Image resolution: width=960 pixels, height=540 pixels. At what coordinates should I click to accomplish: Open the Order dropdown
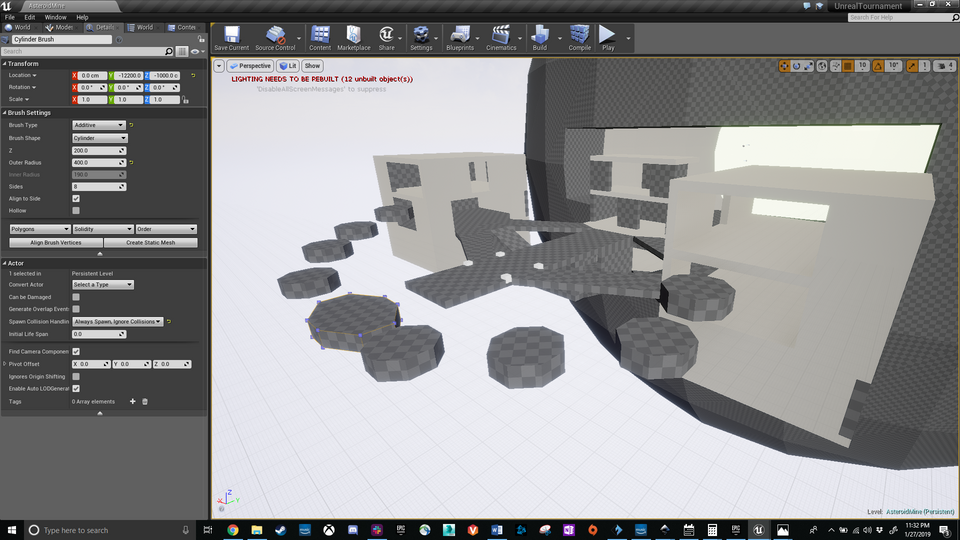(x=166, y=229)
